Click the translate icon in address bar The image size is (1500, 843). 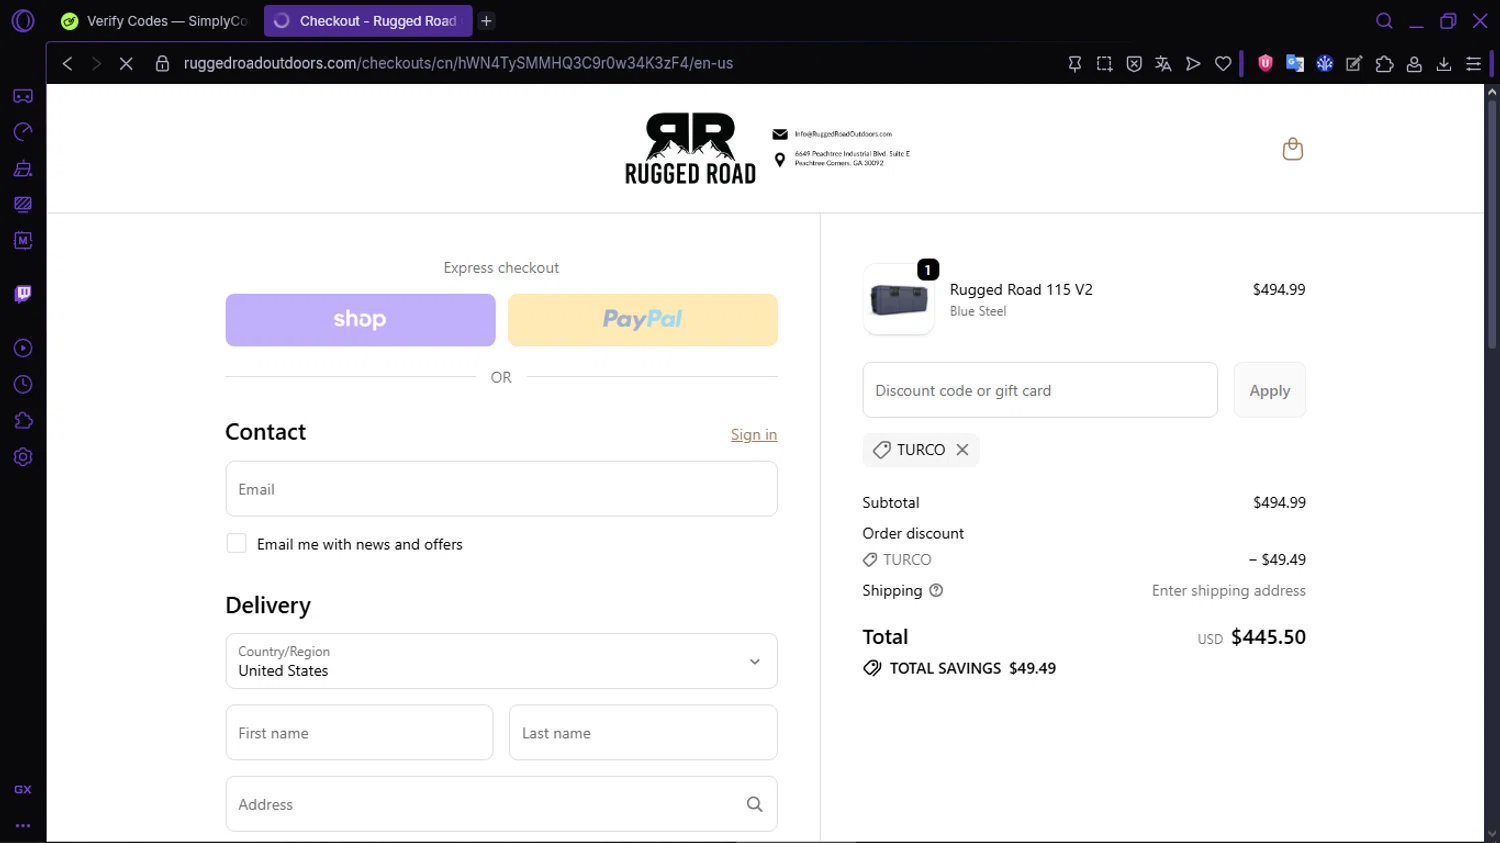coord(1163,63)
